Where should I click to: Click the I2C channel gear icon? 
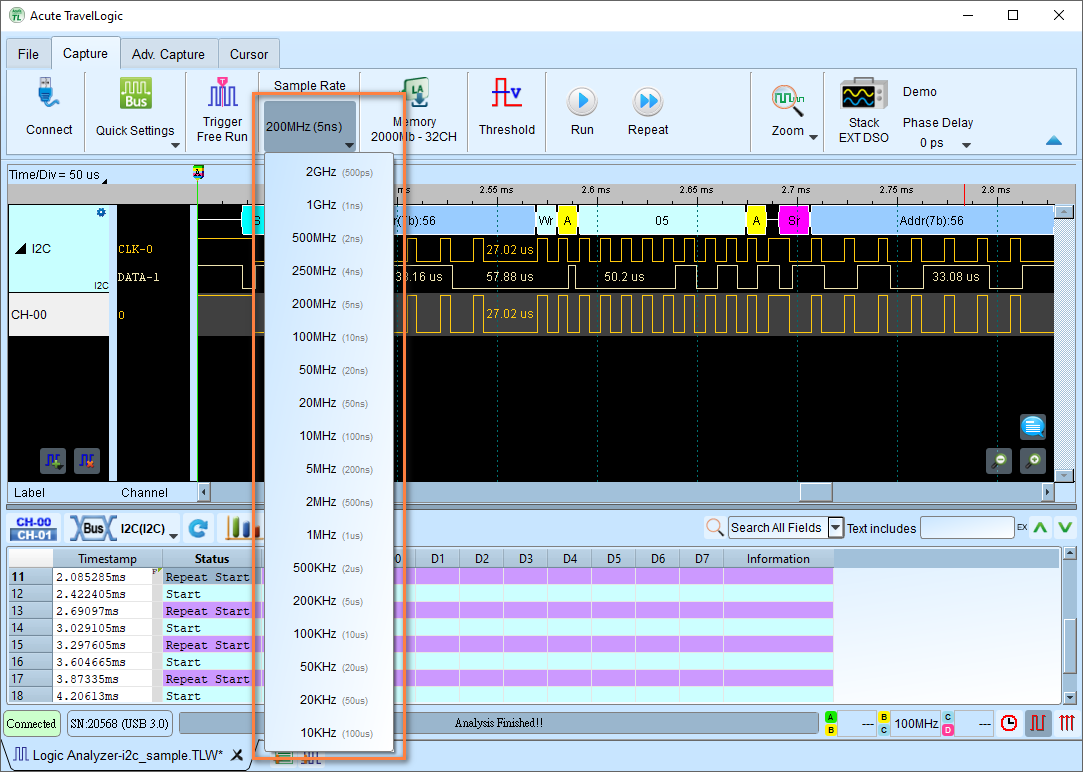point(101,213)
